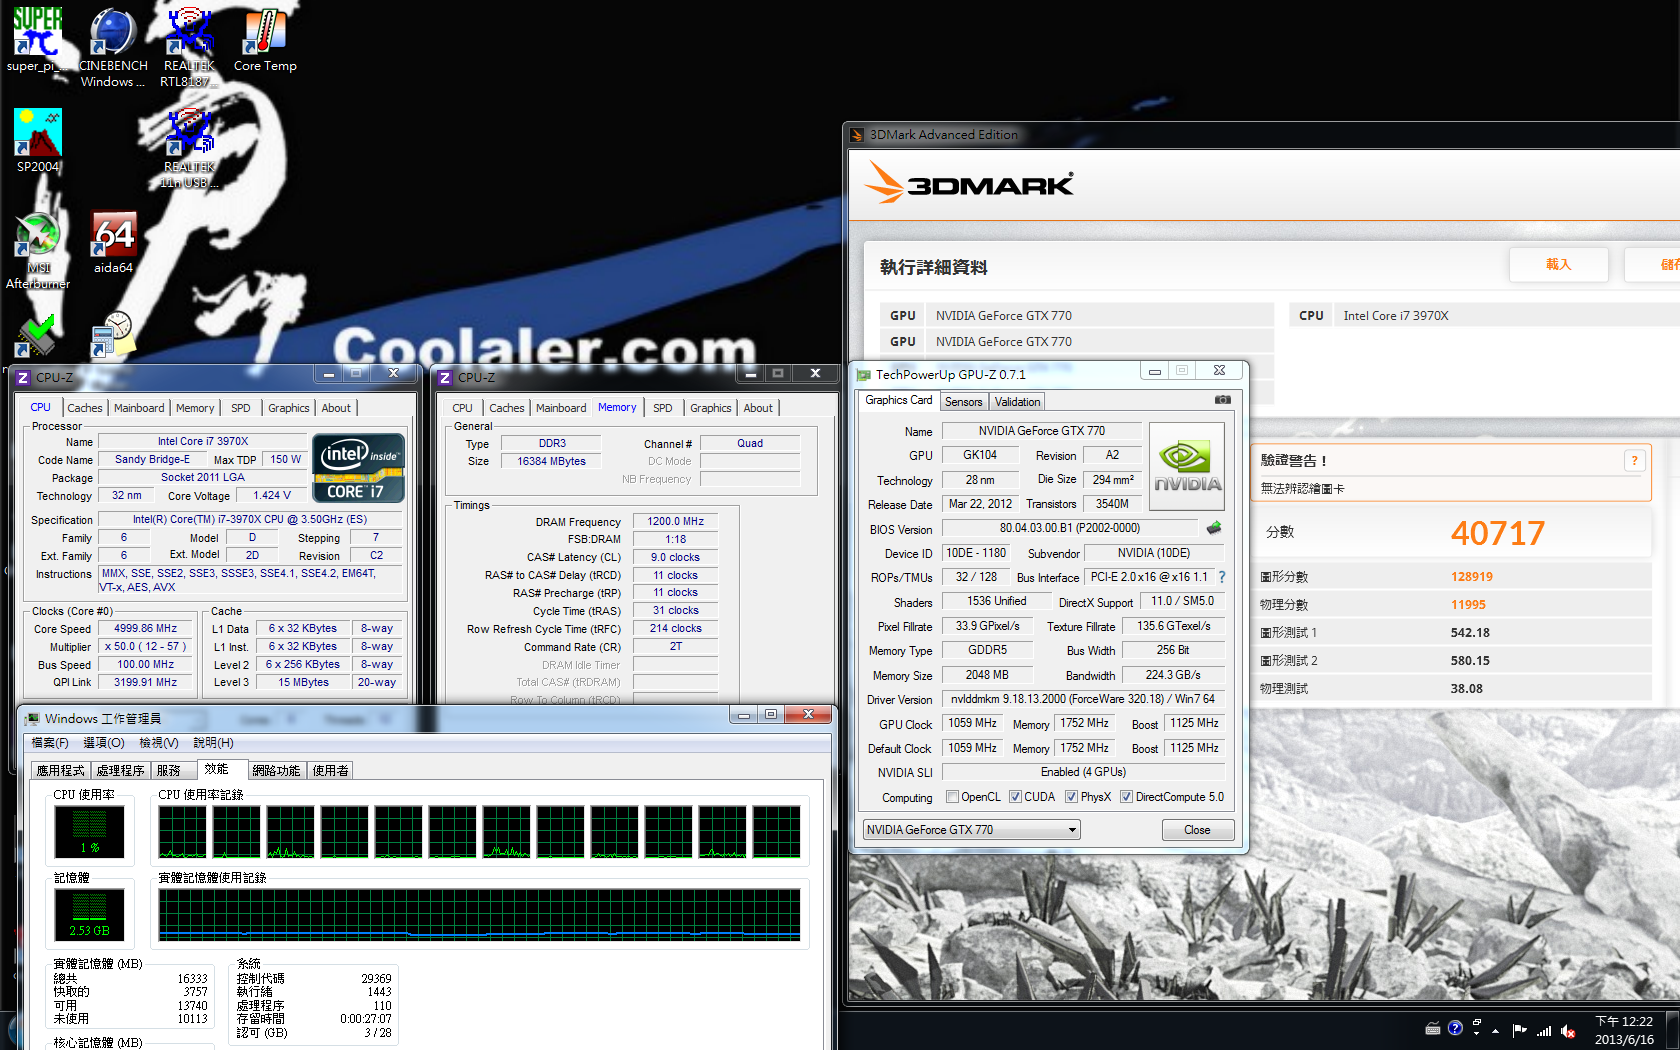Show hidden tray icons arrow
The image size is (1680, 1050).
pos(1496,1031)
